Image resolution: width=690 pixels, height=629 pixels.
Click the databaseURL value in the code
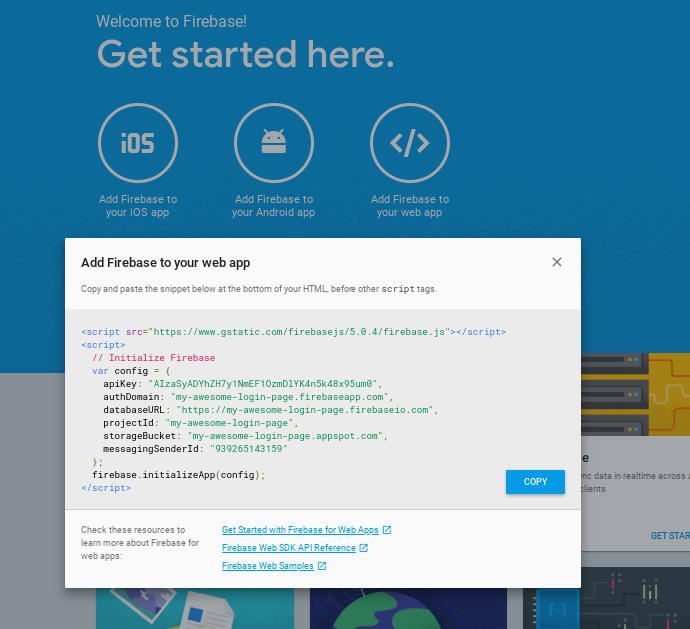[307, 410]
